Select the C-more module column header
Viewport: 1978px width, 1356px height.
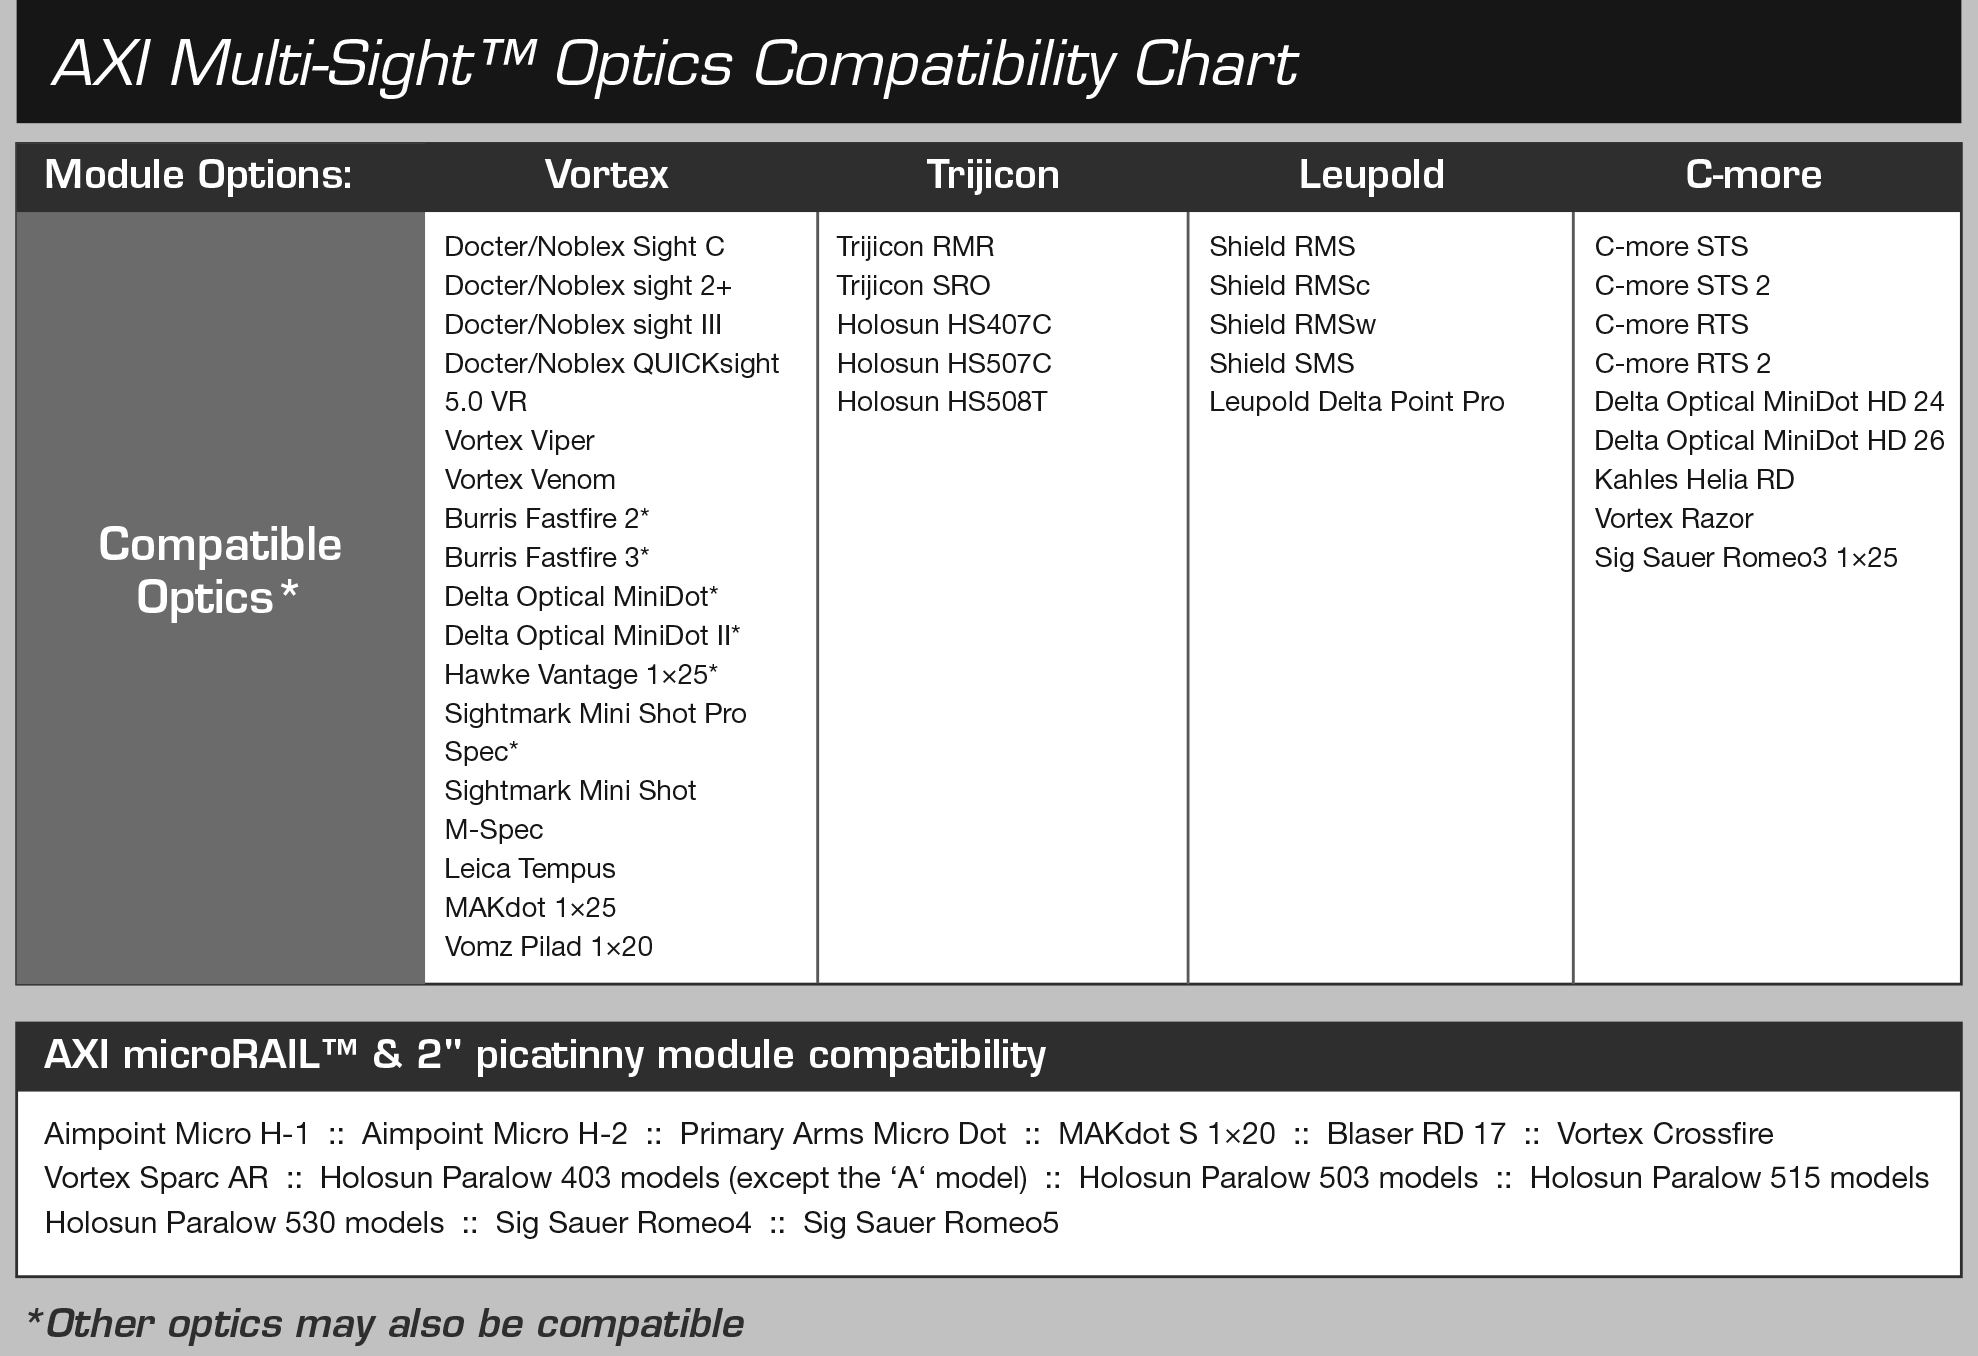(x=1753, y=175)
